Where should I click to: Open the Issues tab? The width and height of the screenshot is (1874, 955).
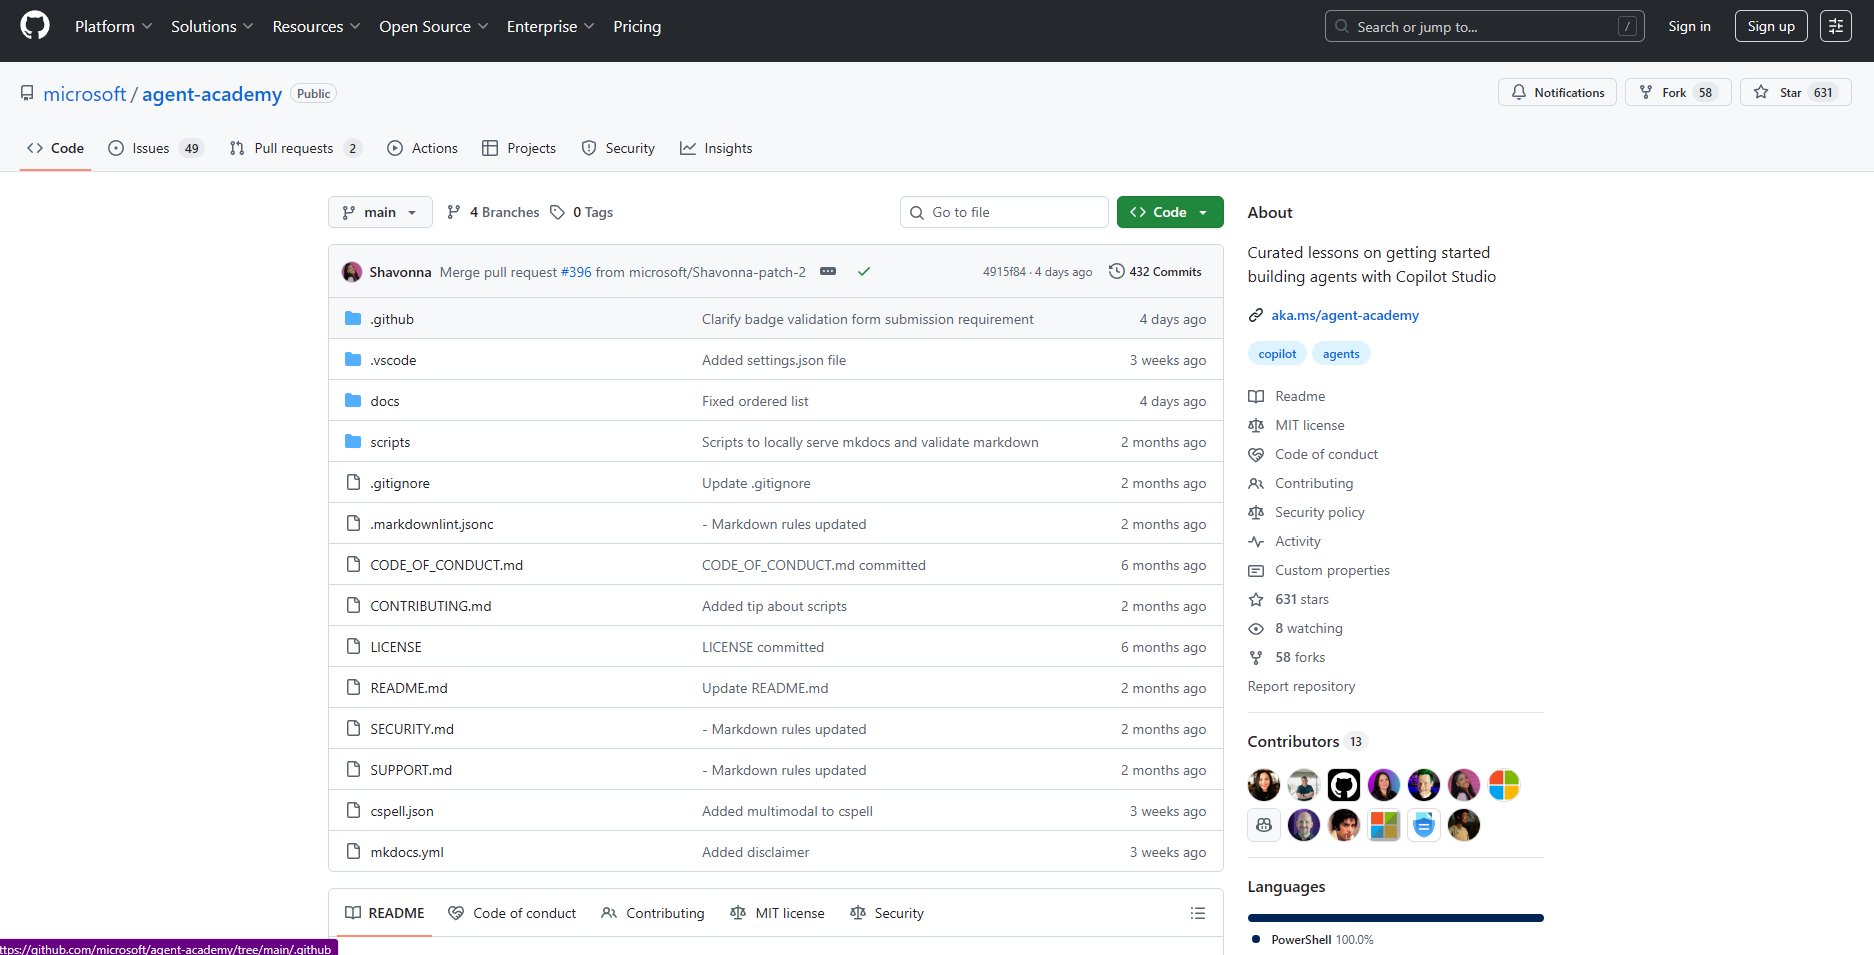(155, 148)
